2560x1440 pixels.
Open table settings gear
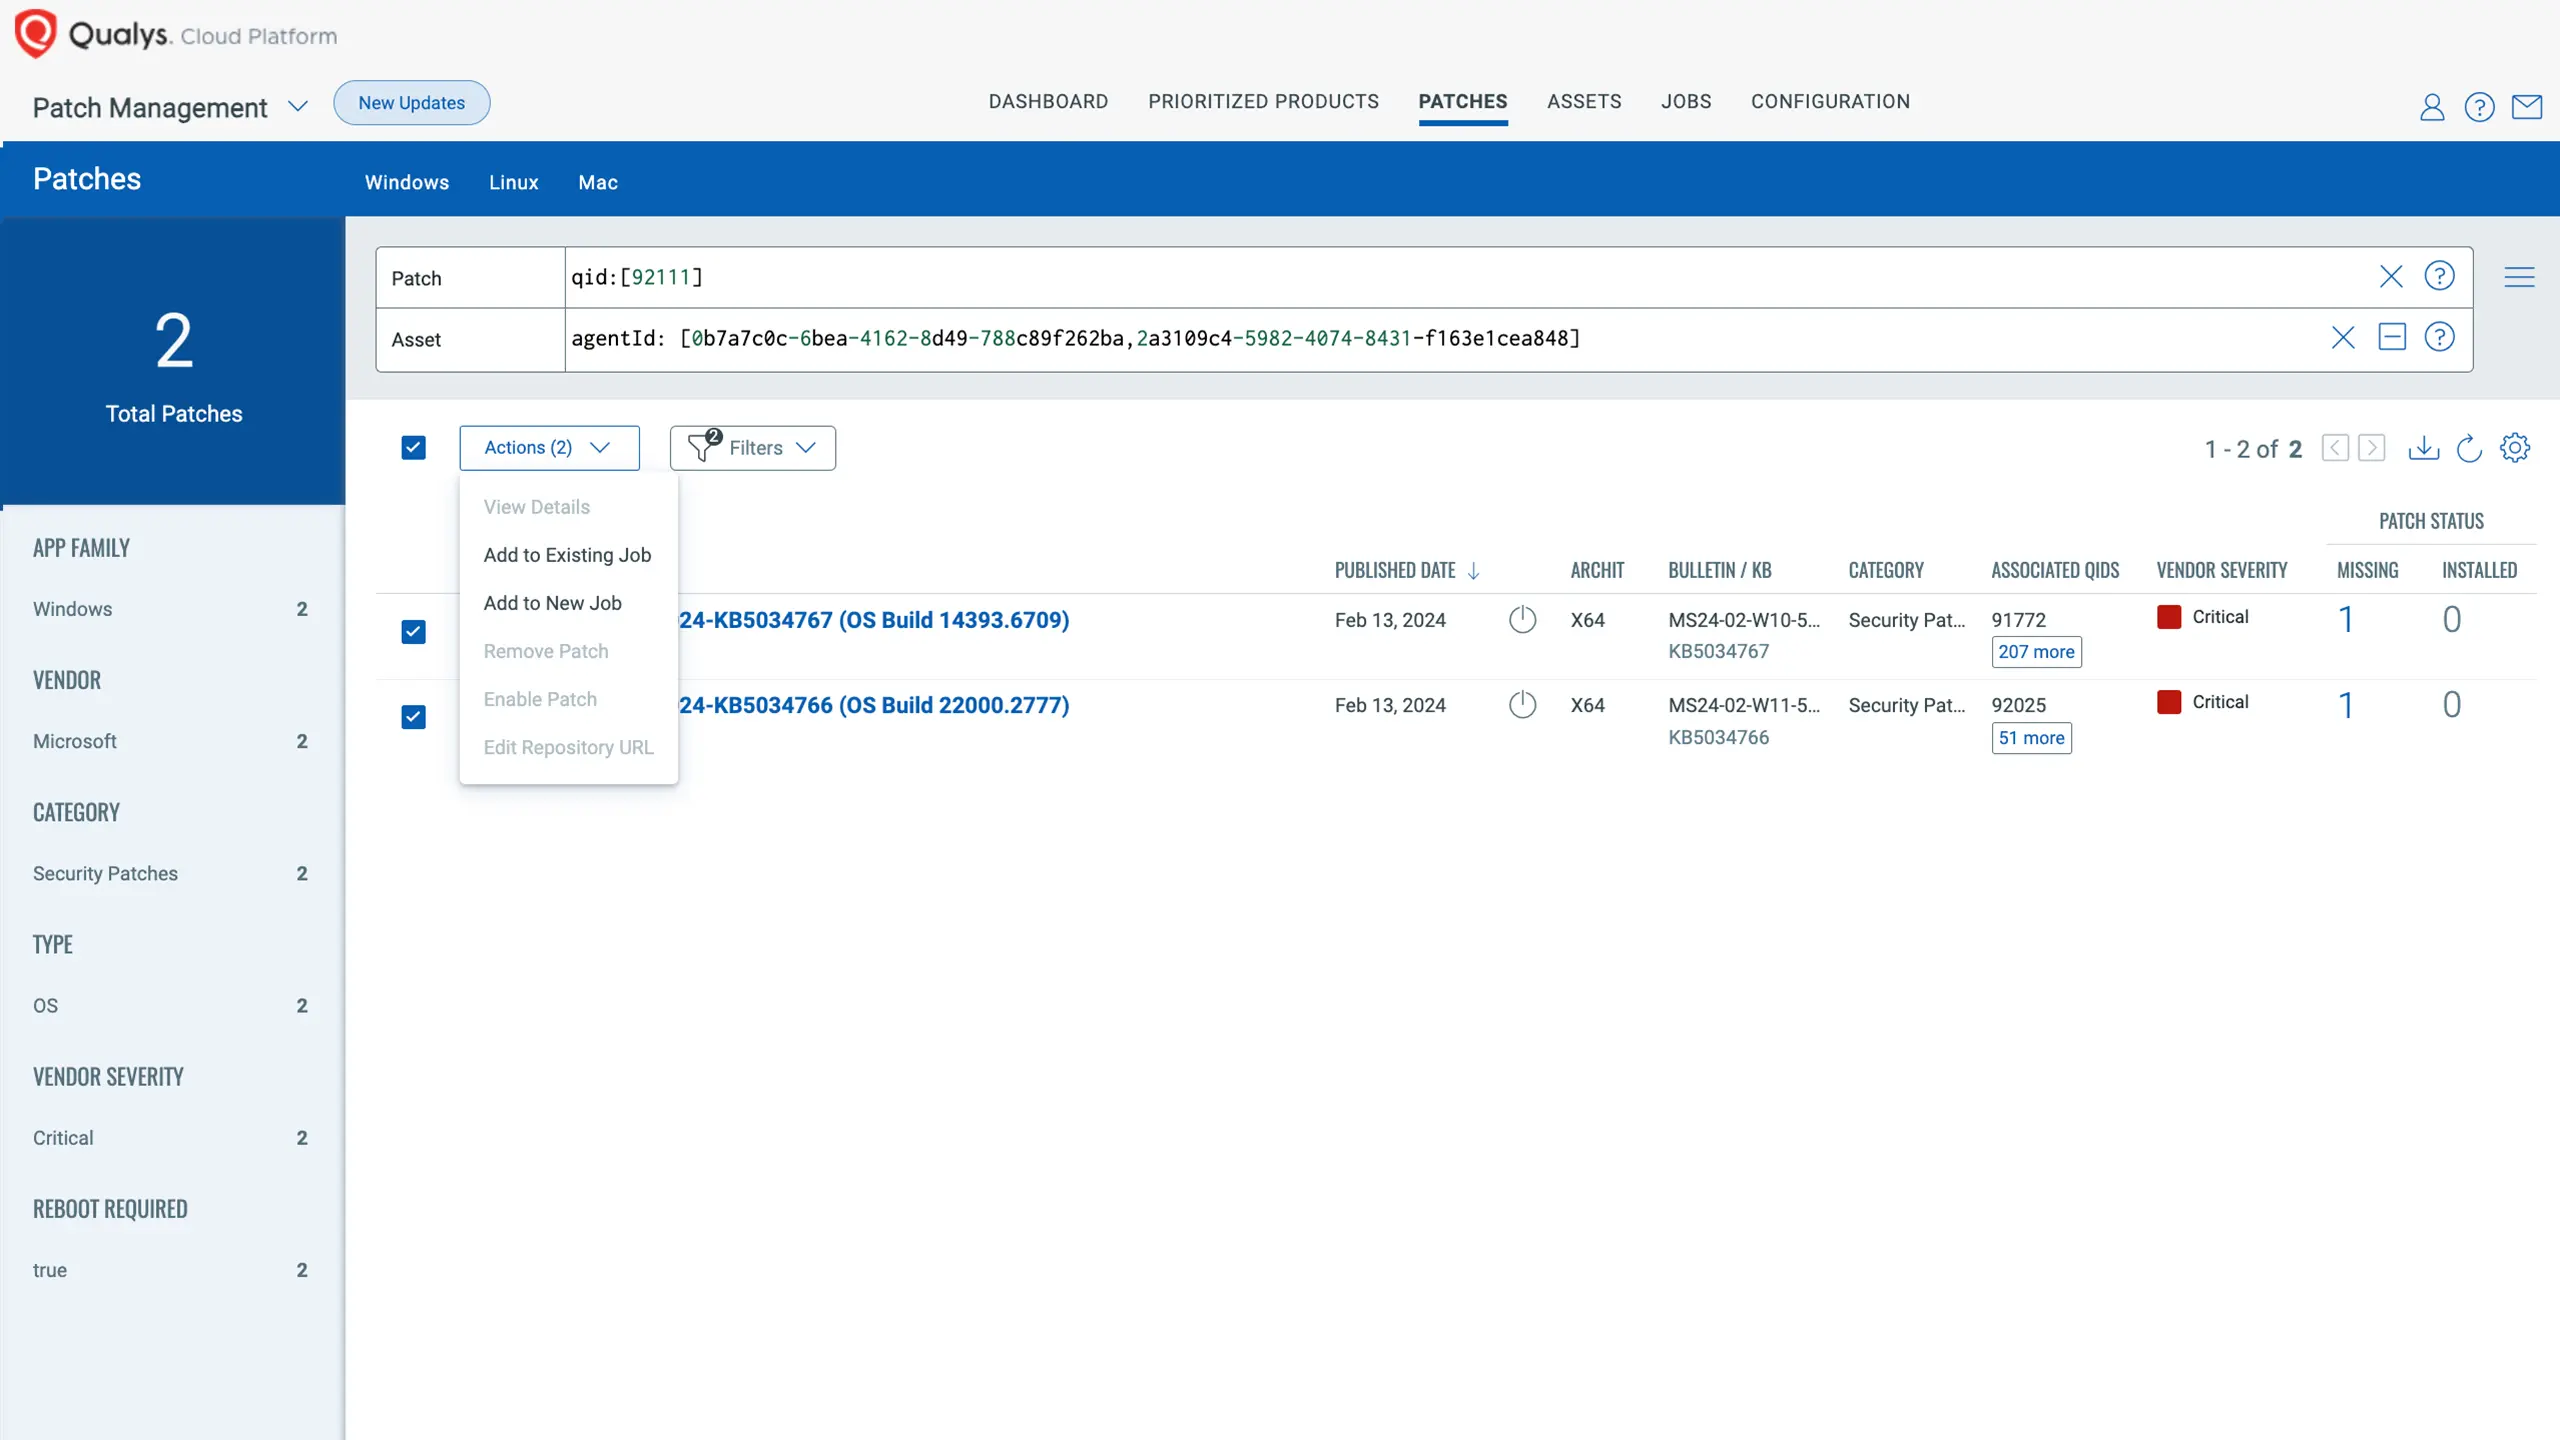point(2515,448)
